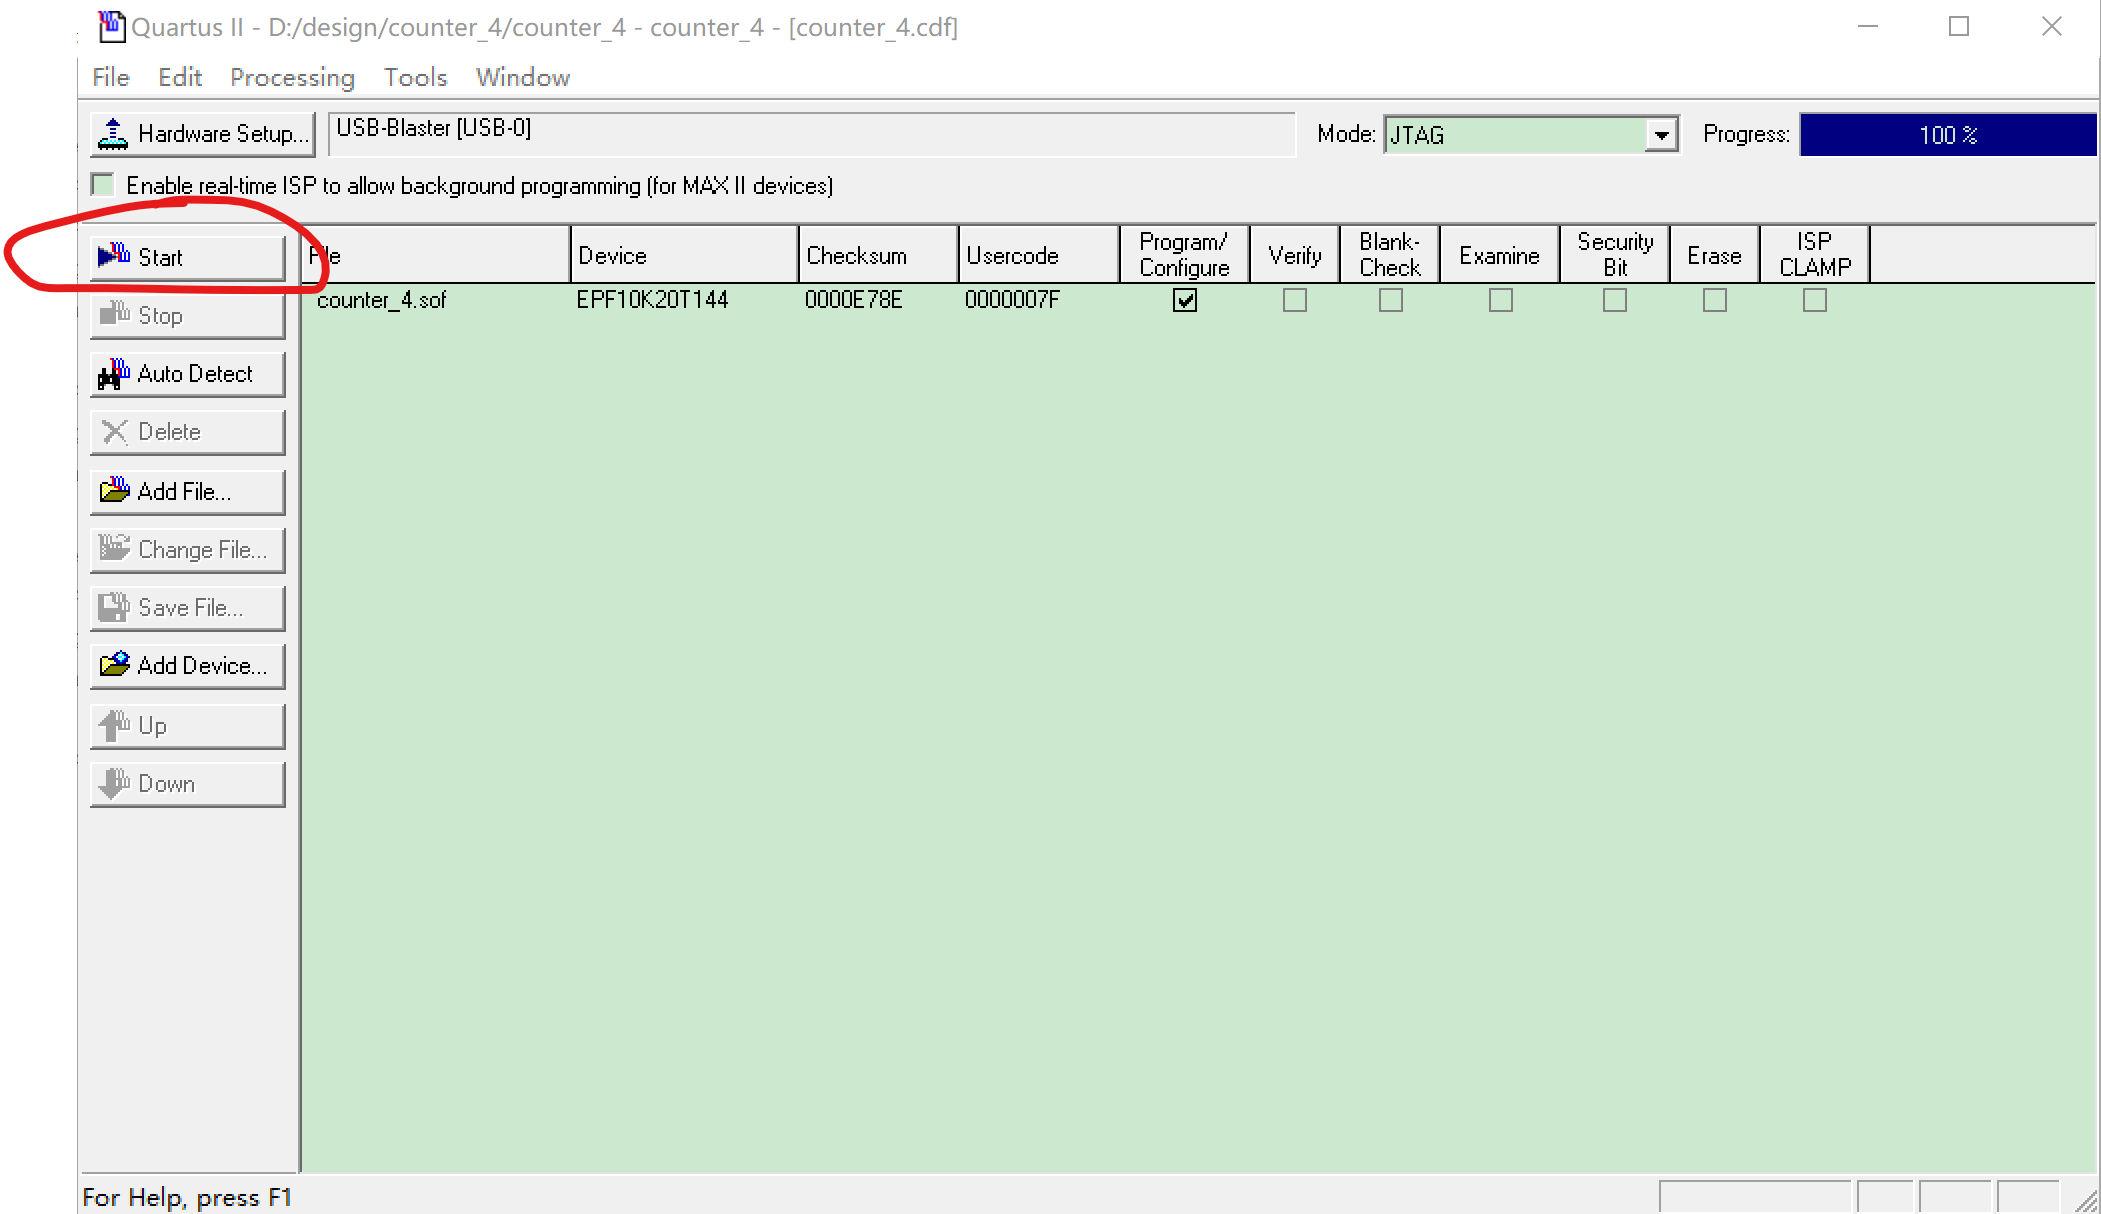Uncheck Program/Configure for counter_4.sof
This screenshot has height=1214, width=2101.
pyautogui.click(x=1185, y=300)
